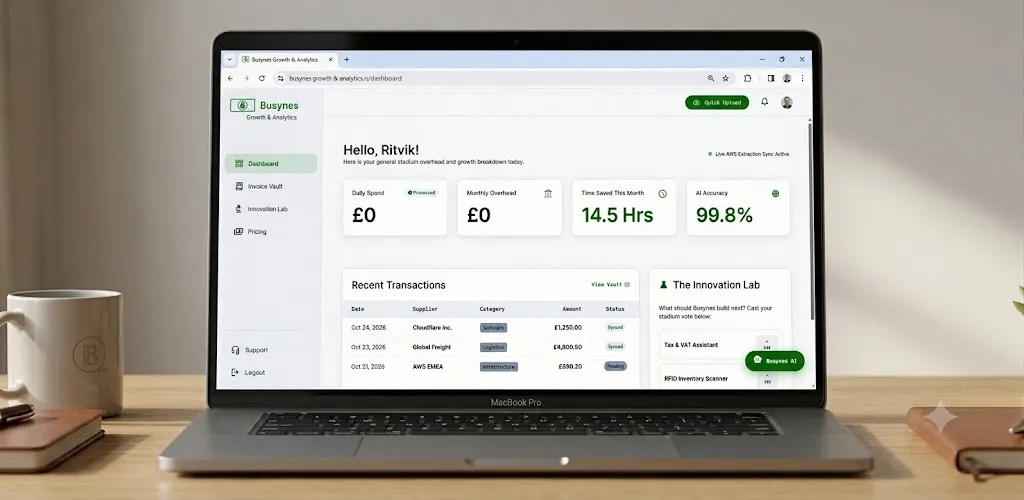Click the bank icon on Monthly Overhead card
Viewport: 1024px width, 500px height.
coord(548,193)
